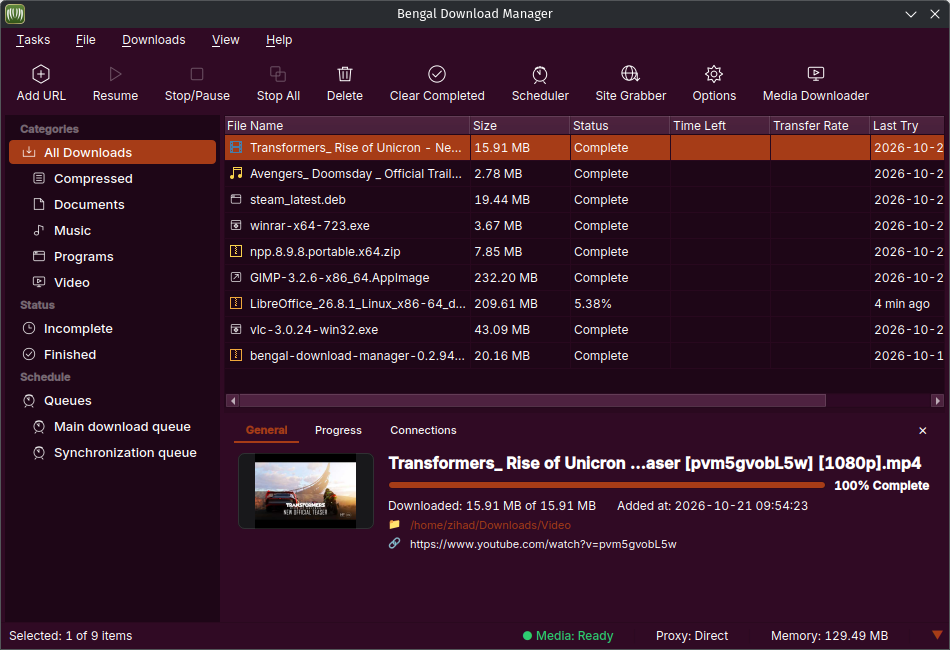Select the Queues schedule item
This screenshot has width=950, height=650.
tap(112, 400)
